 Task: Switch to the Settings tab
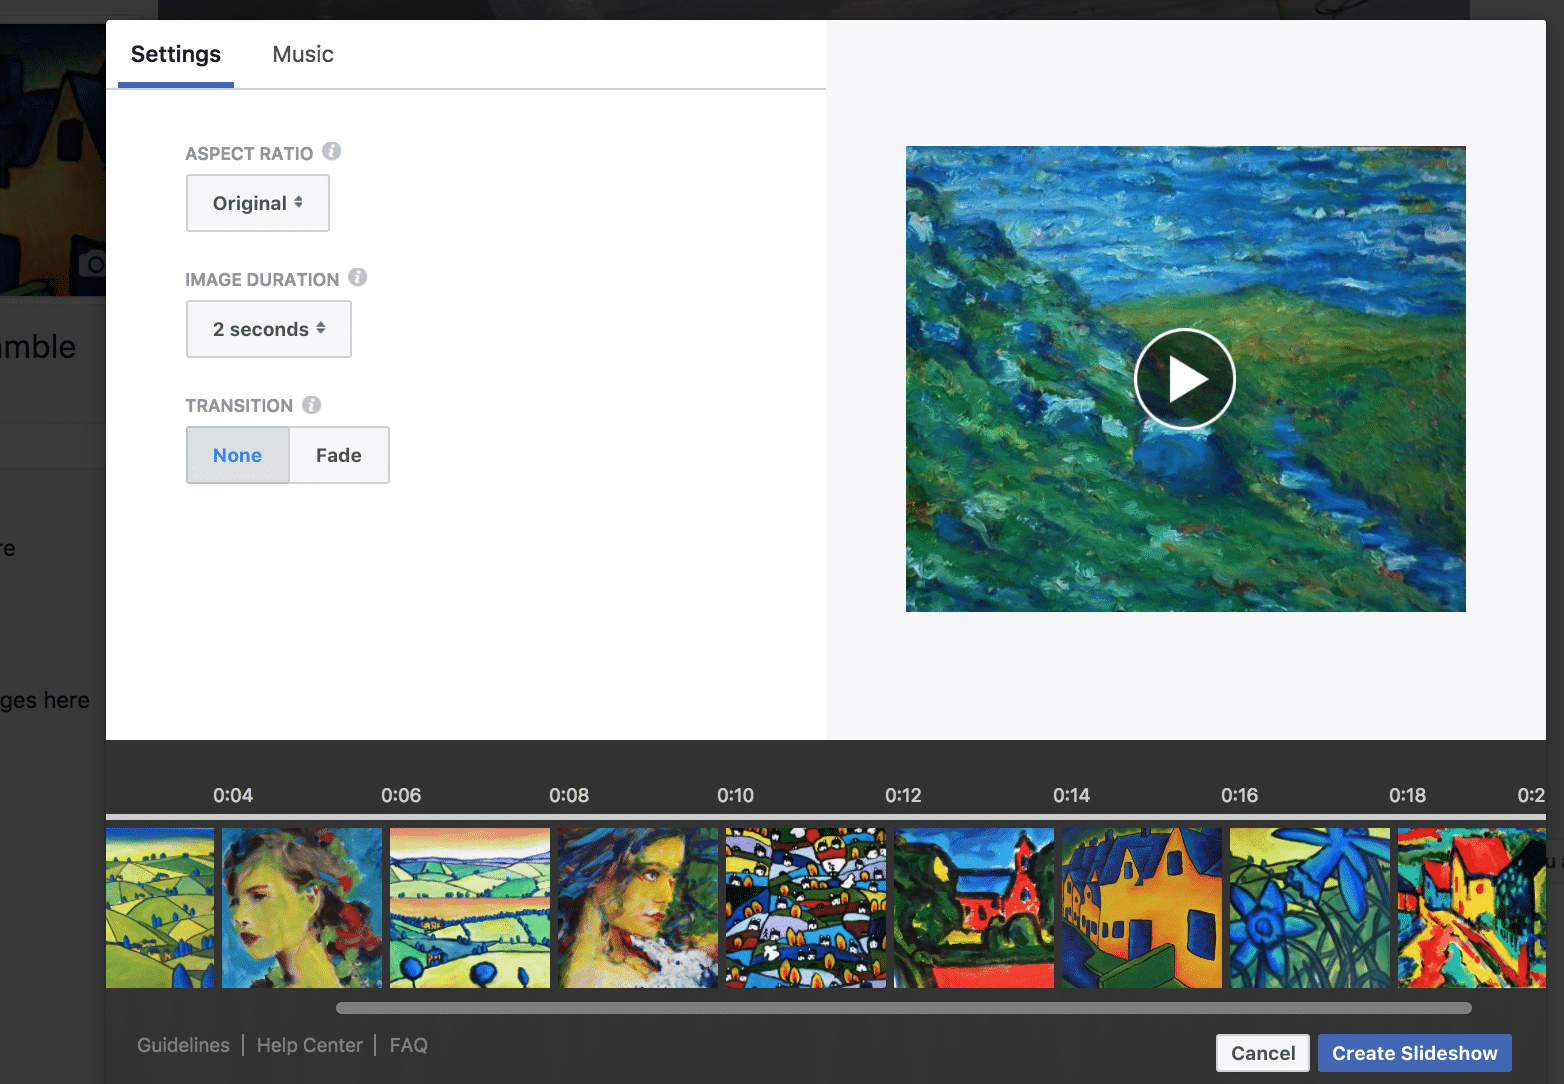coord(176,54)
